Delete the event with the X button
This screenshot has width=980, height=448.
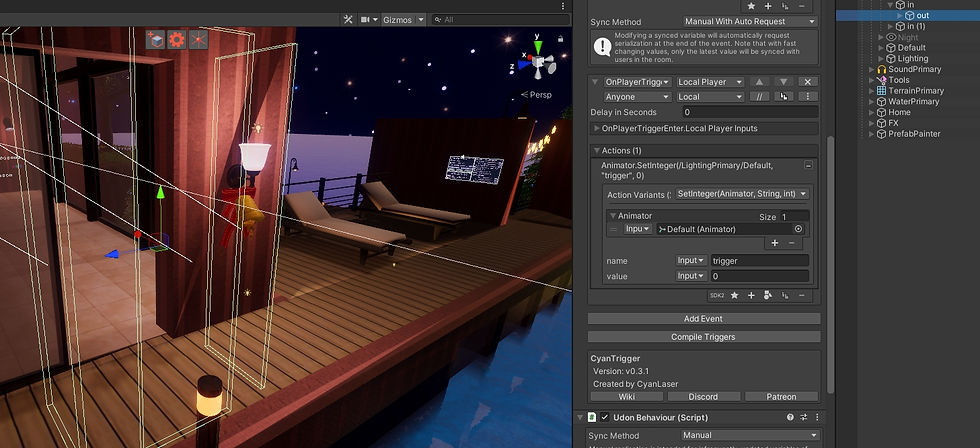click(808, 82)
